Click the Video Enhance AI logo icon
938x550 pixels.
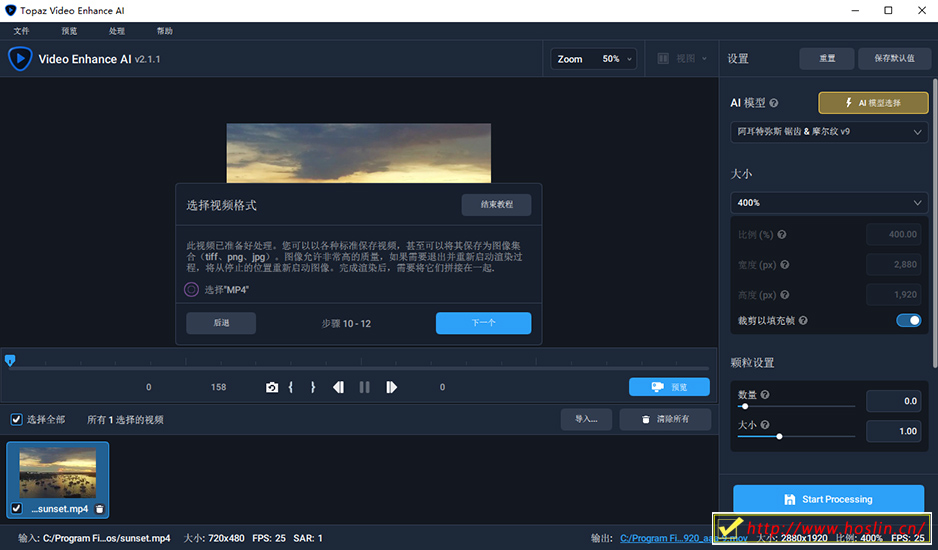(x=20, y=59)
